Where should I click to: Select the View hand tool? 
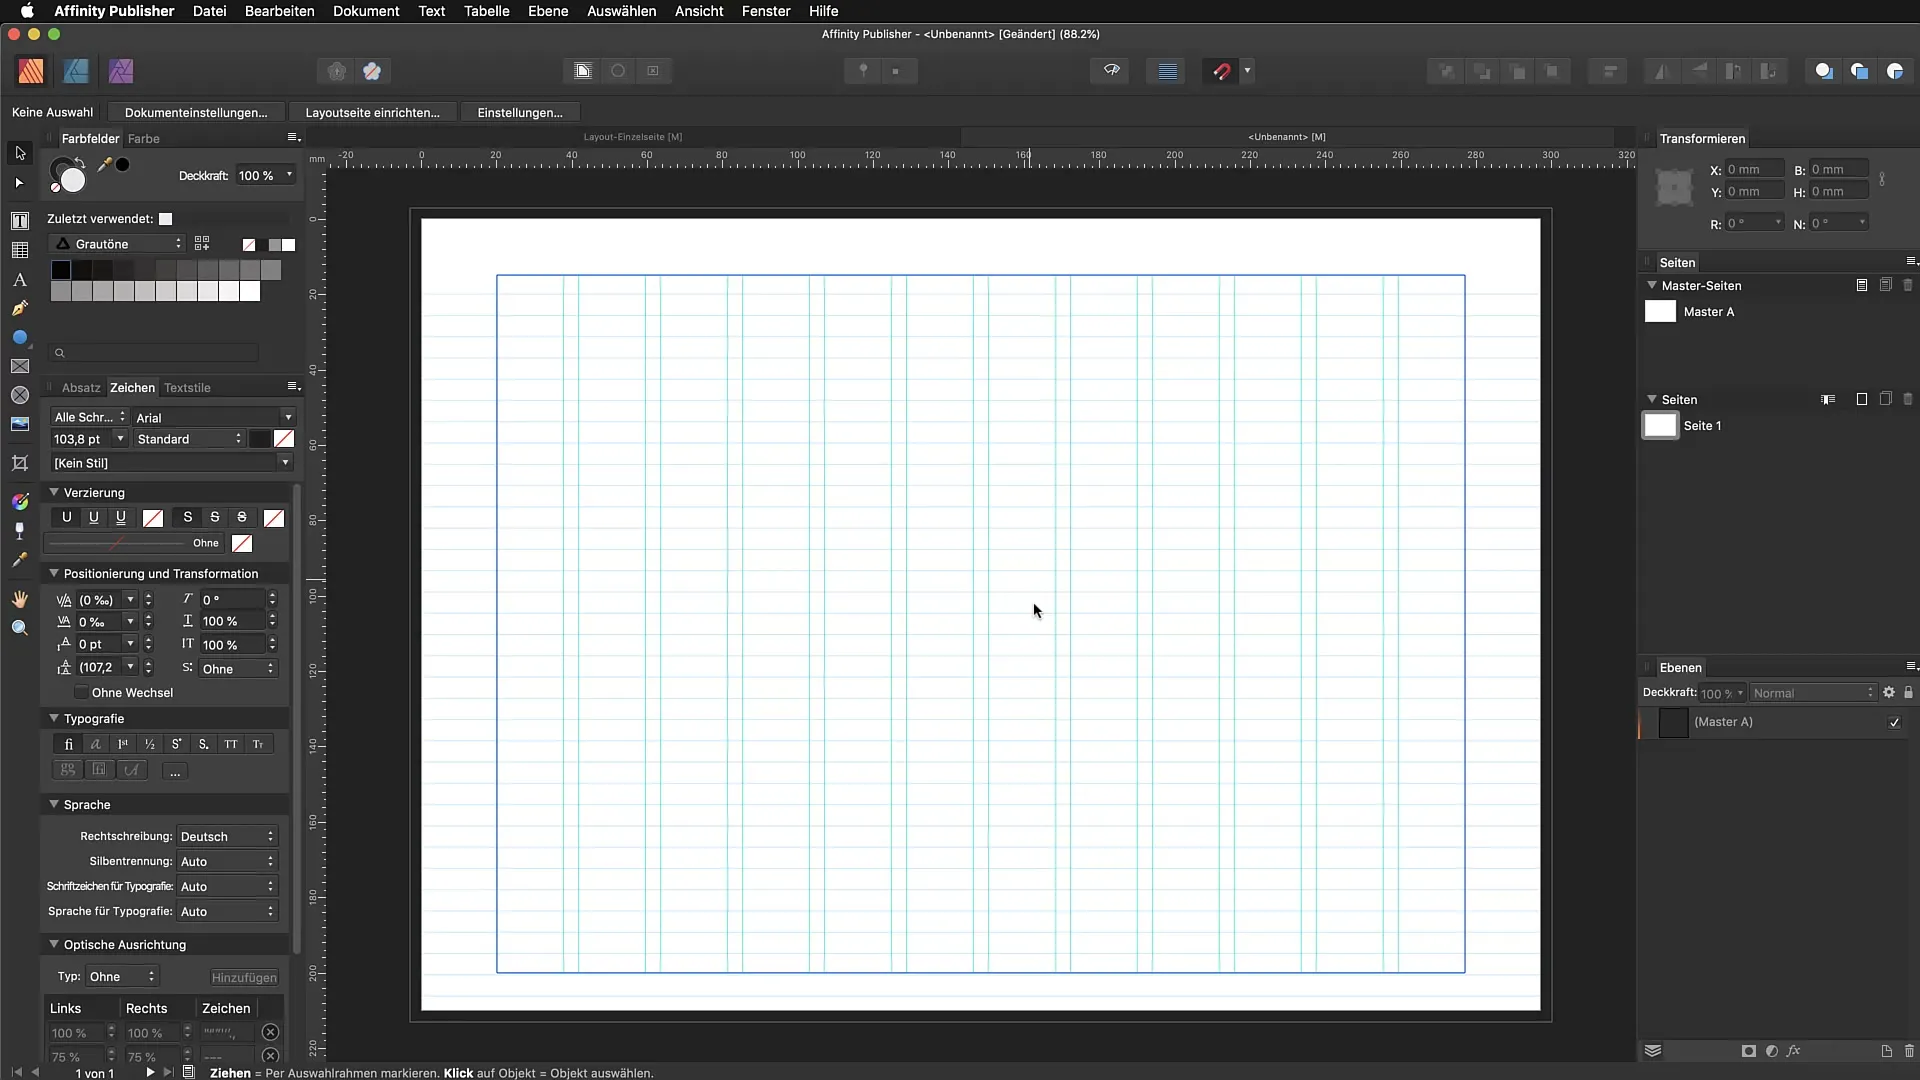(20, 599)
